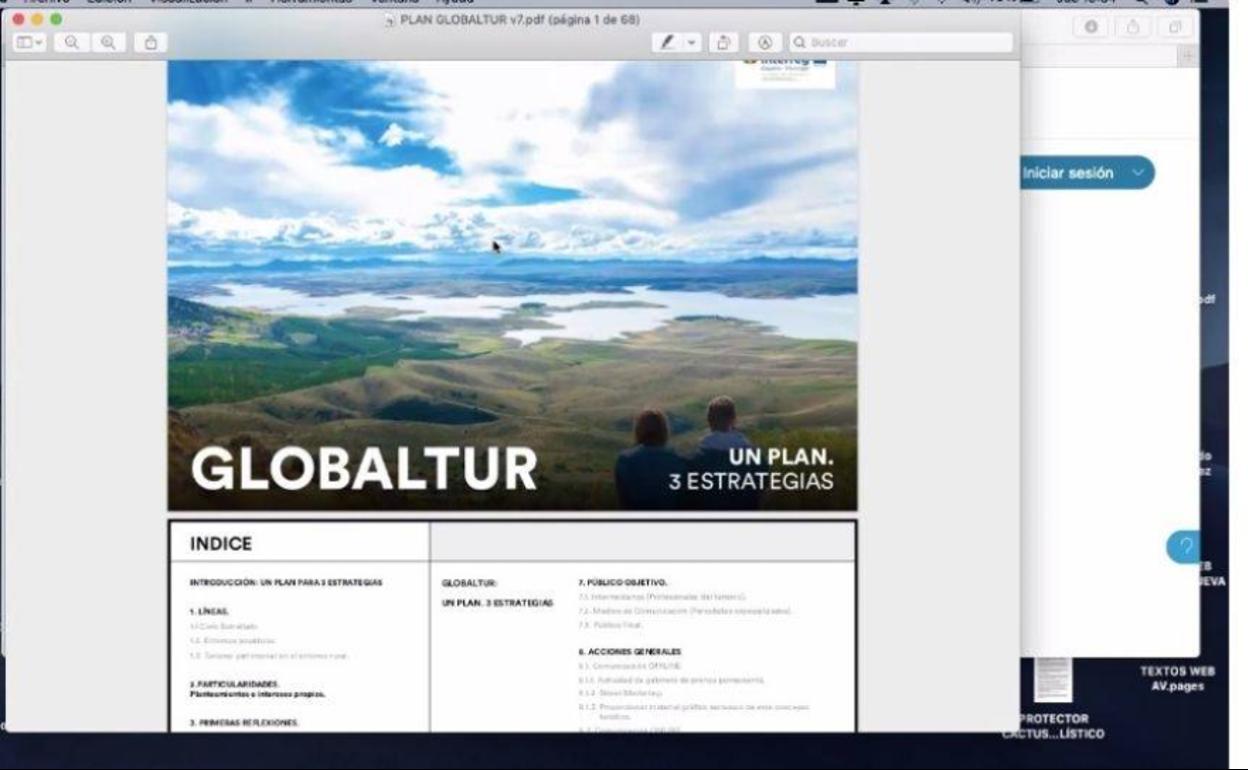Share the PDF from the left toolbar
The height and width of the screenshot is (770, 1248).
pyautogui.click(x=151, y=43)
